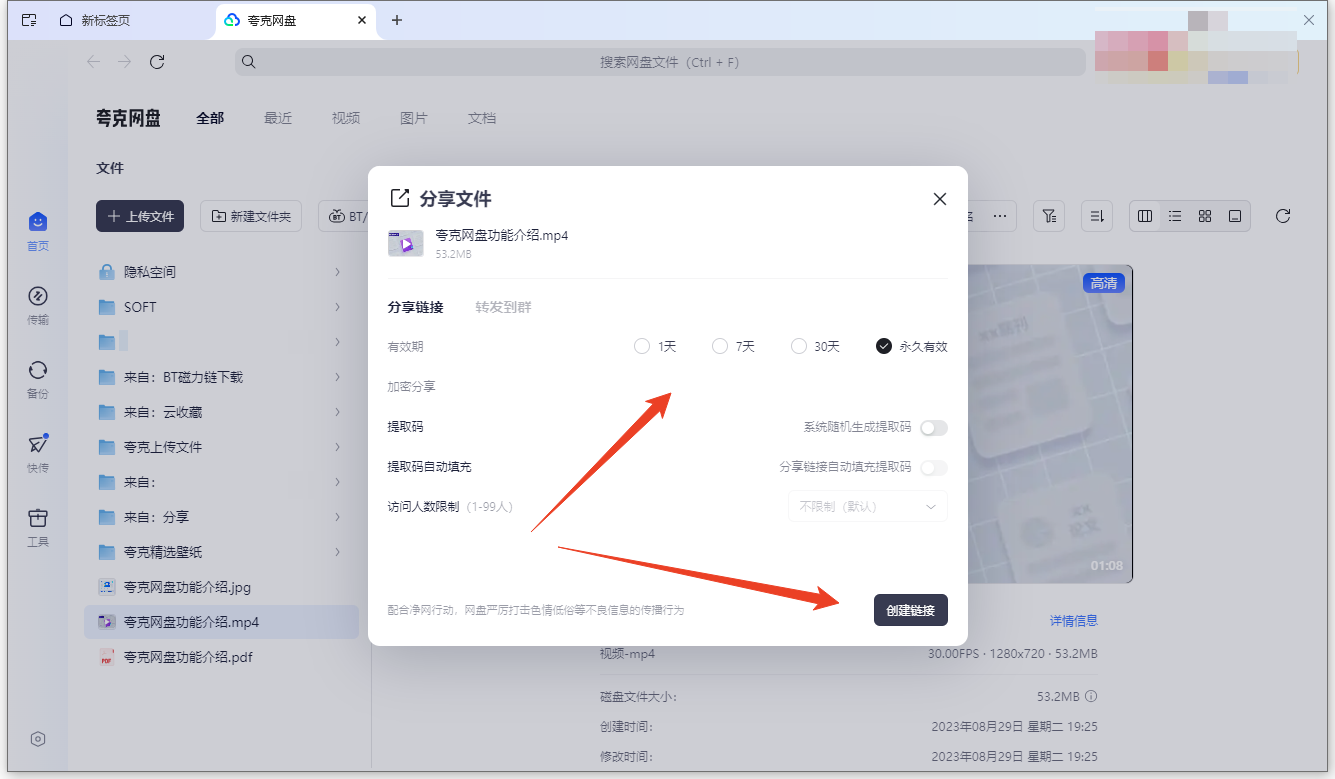Enable 系统随机生成提取码 toggle
1335x779 pixels.
[x=933, y=427]
